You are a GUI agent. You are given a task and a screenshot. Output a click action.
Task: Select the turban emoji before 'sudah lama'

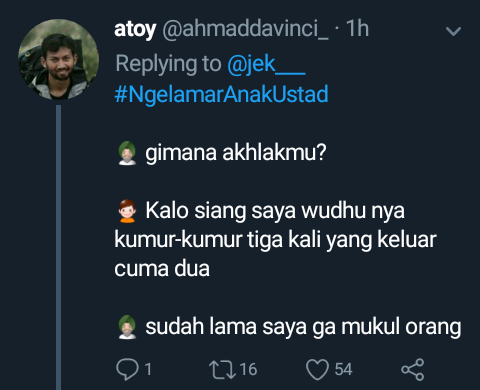(x=127, y=327)
